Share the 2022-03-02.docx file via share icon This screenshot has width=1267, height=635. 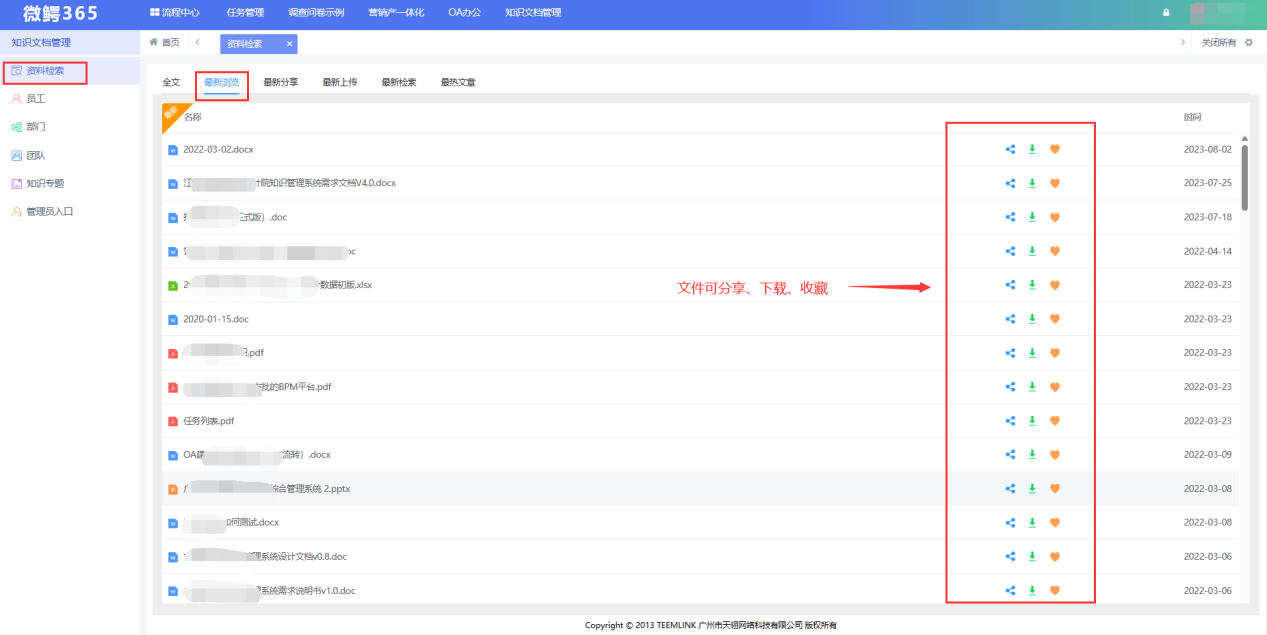click(x=1009, y=148)
